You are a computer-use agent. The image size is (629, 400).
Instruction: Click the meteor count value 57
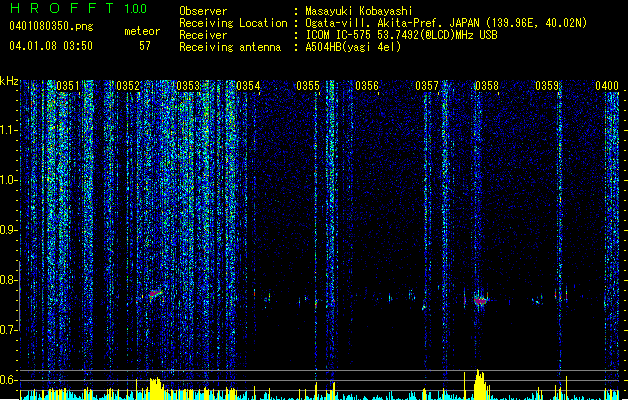pyautogui.click(x=145, y=46)
